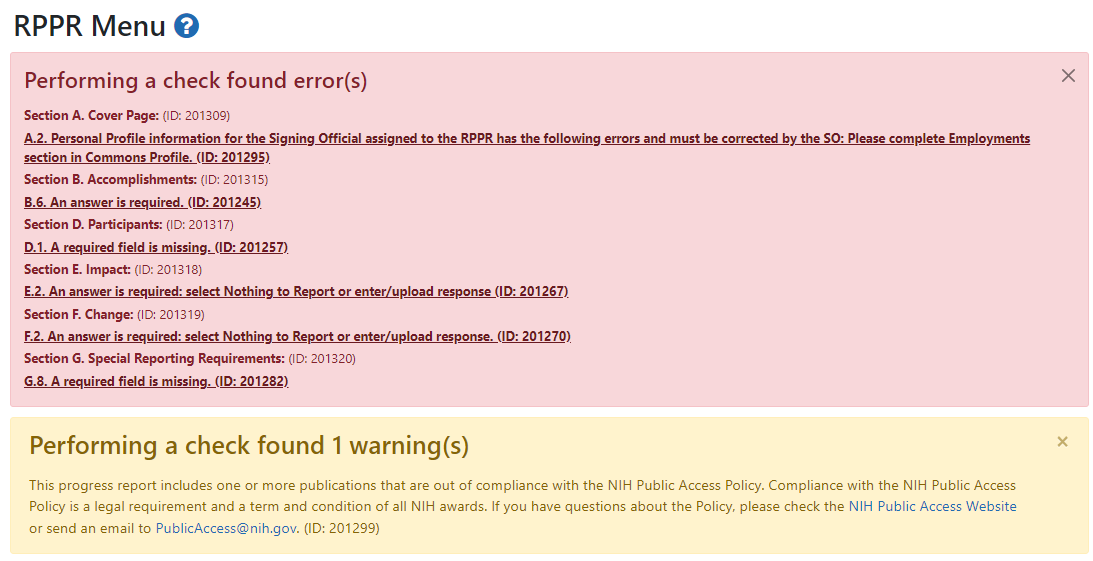Click the RPPR Menu page heading
1093x561 pixels.
[90, 26]
